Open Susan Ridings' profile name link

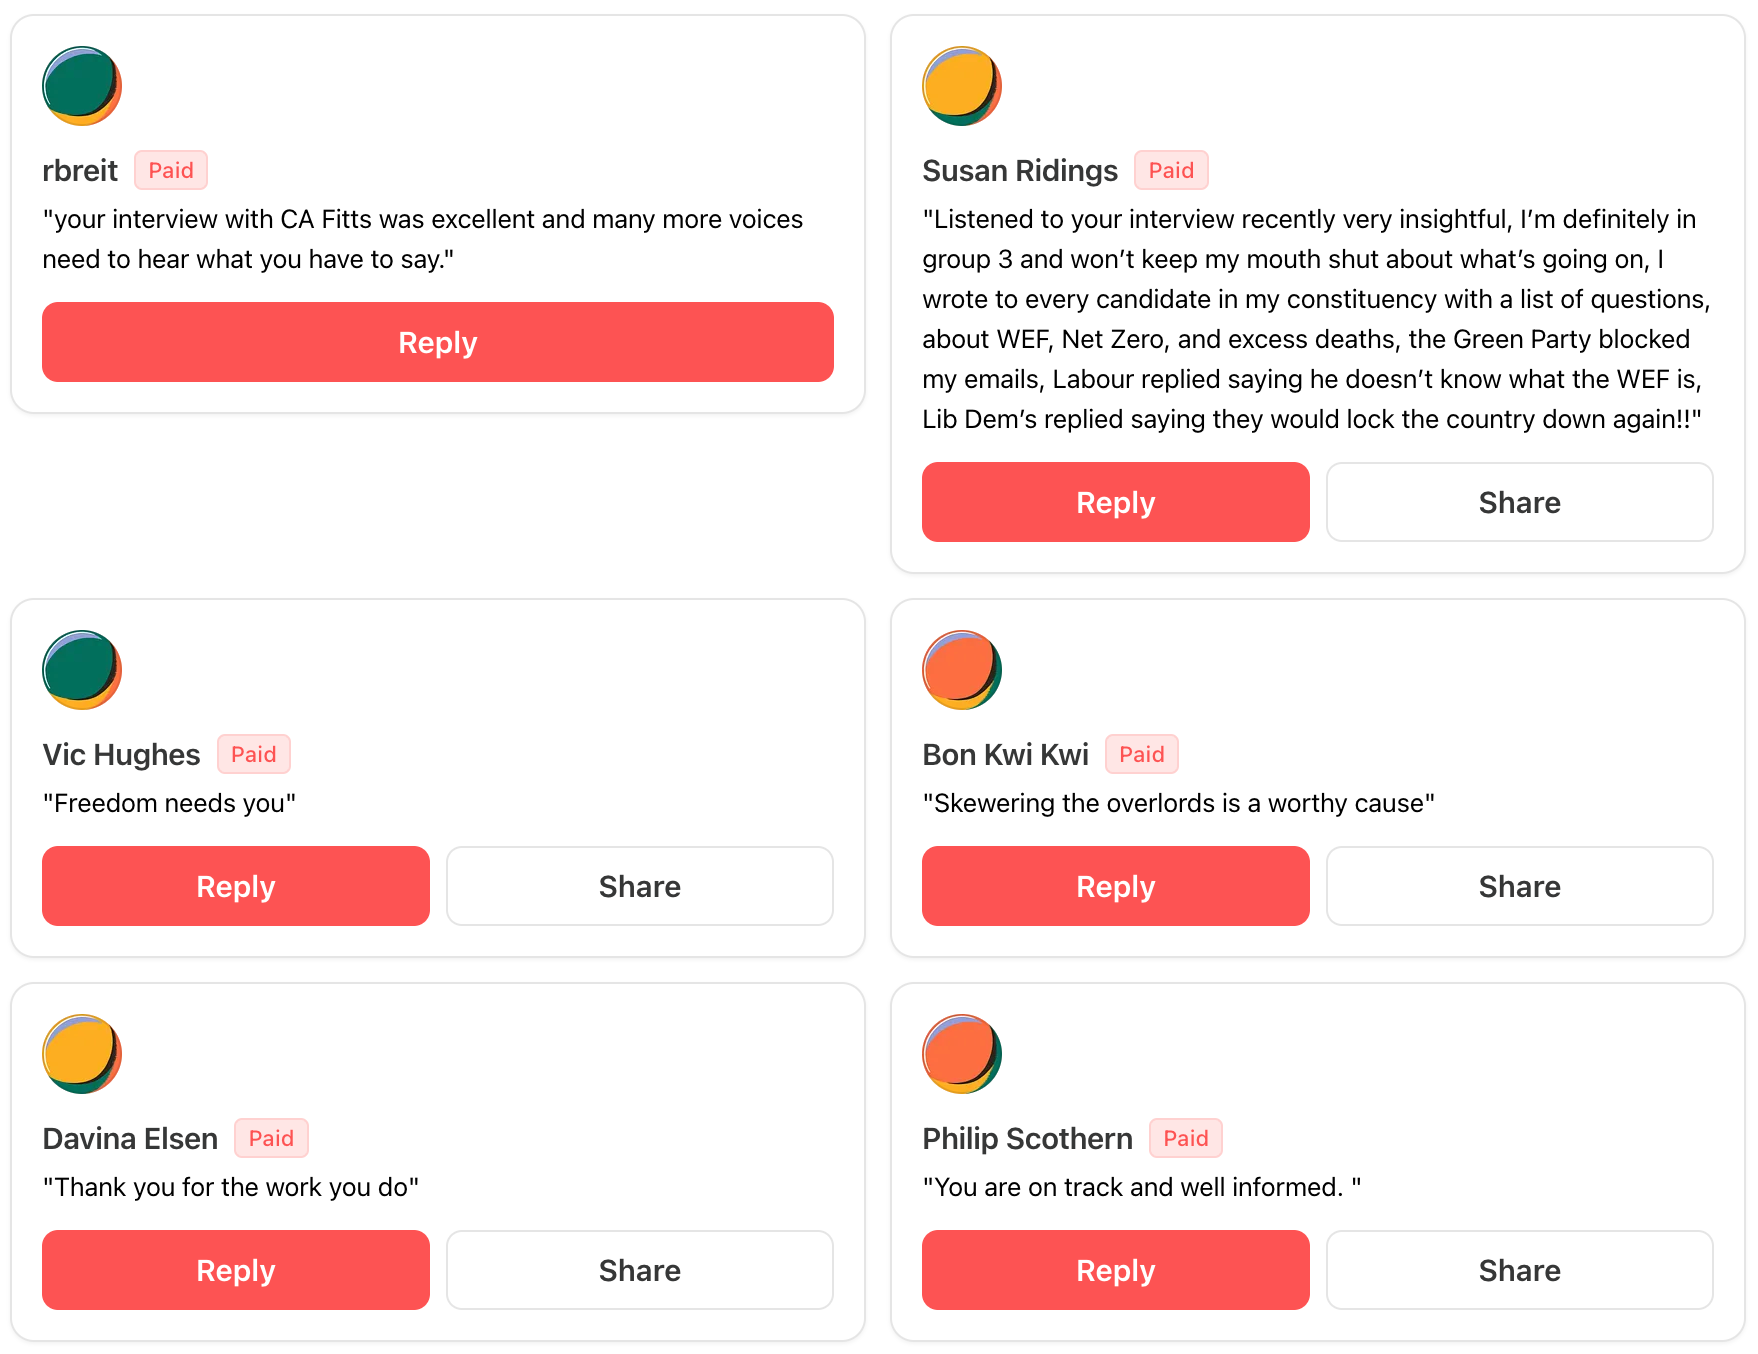pyautogui.click(x=1019, y=171)
